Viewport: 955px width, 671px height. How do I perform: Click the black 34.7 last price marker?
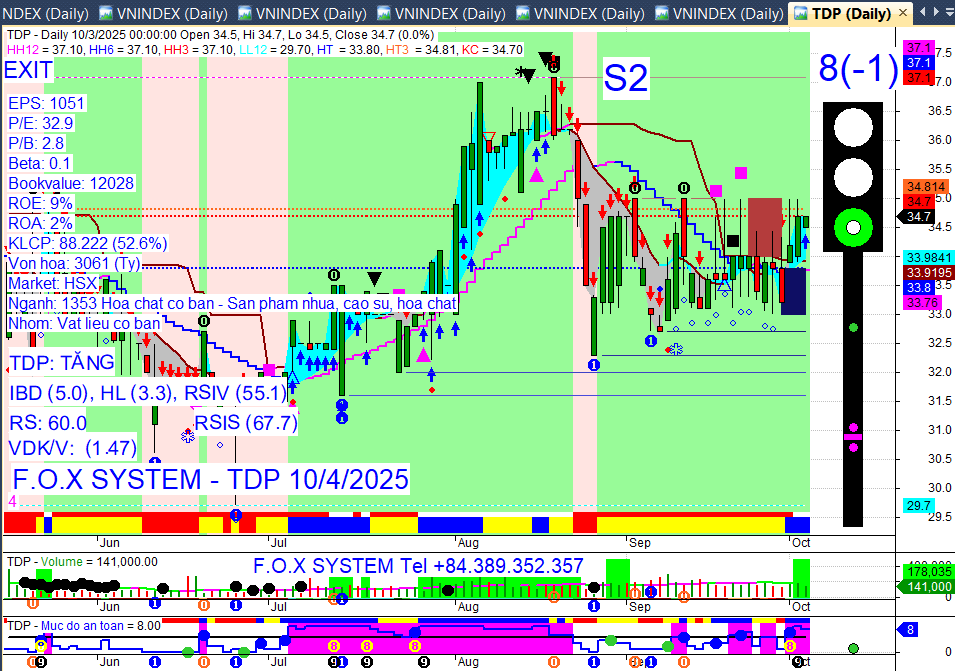918,216
